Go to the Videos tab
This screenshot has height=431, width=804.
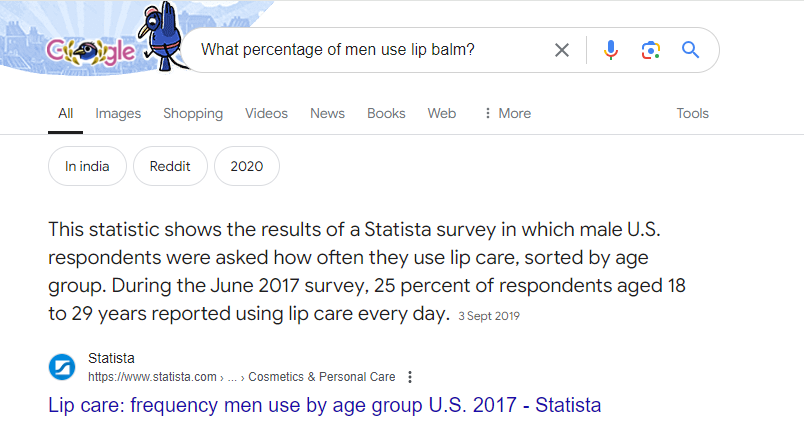click(x=266, y=113)
